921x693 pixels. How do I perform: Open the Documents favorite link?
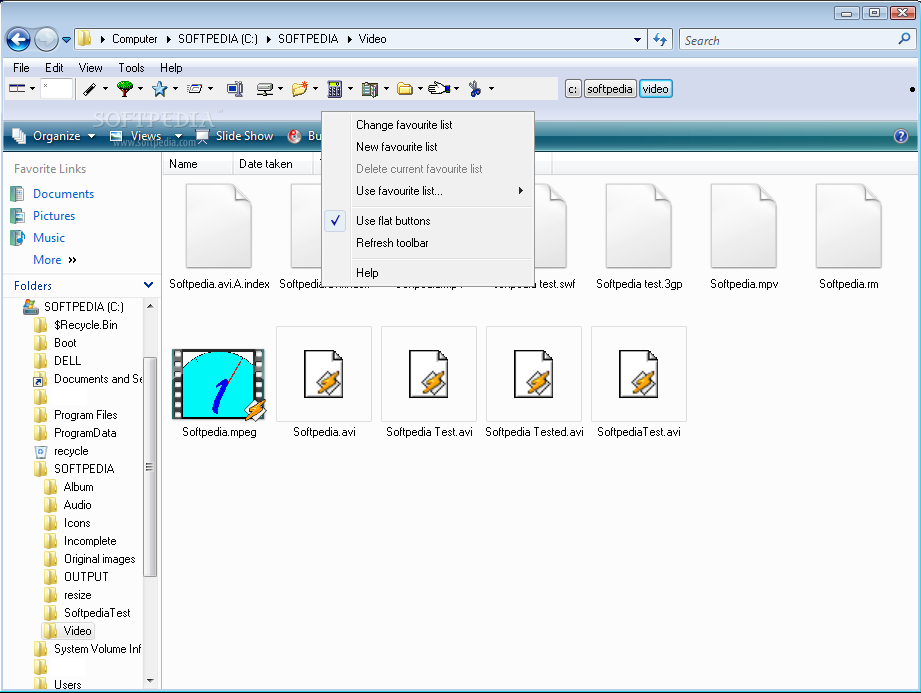[63, 194]
